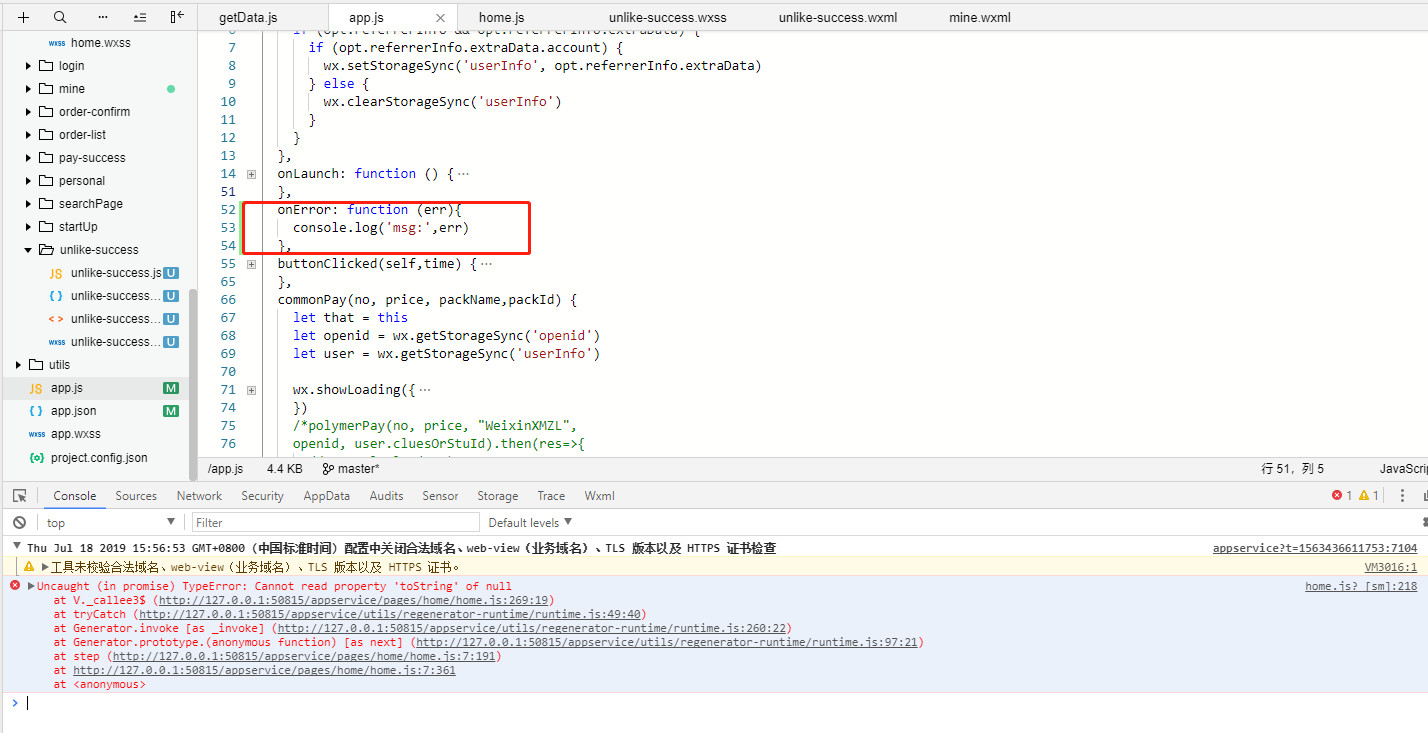
Task: Switch to getData.js tab
Action: click(x=248, y=17)
